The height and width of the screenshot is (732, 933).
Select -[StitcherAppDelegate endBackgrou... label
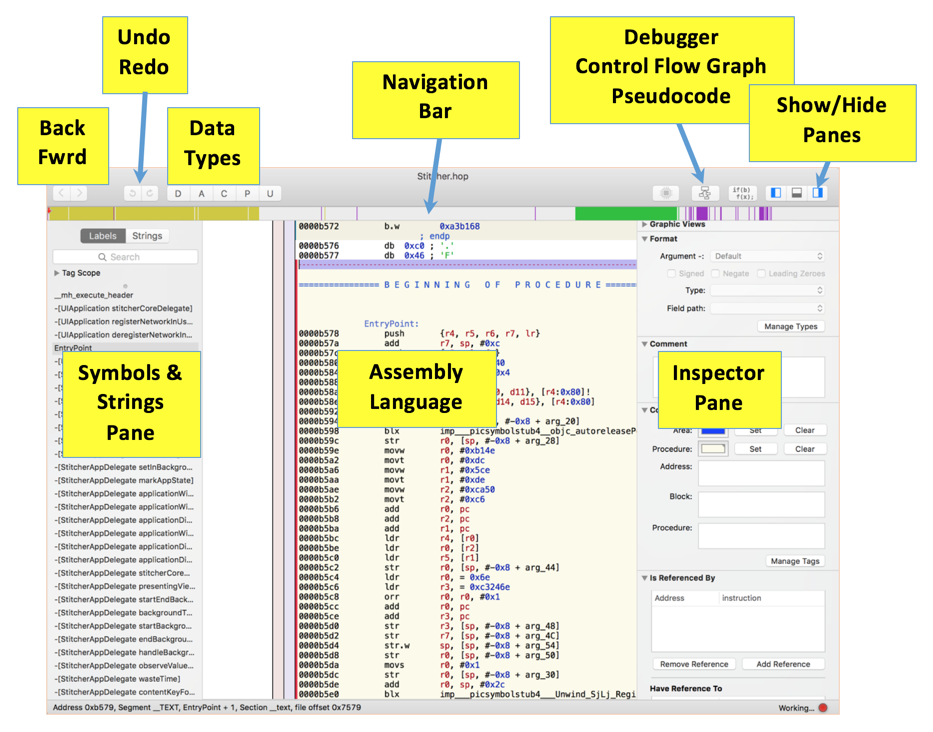[124, 639]
